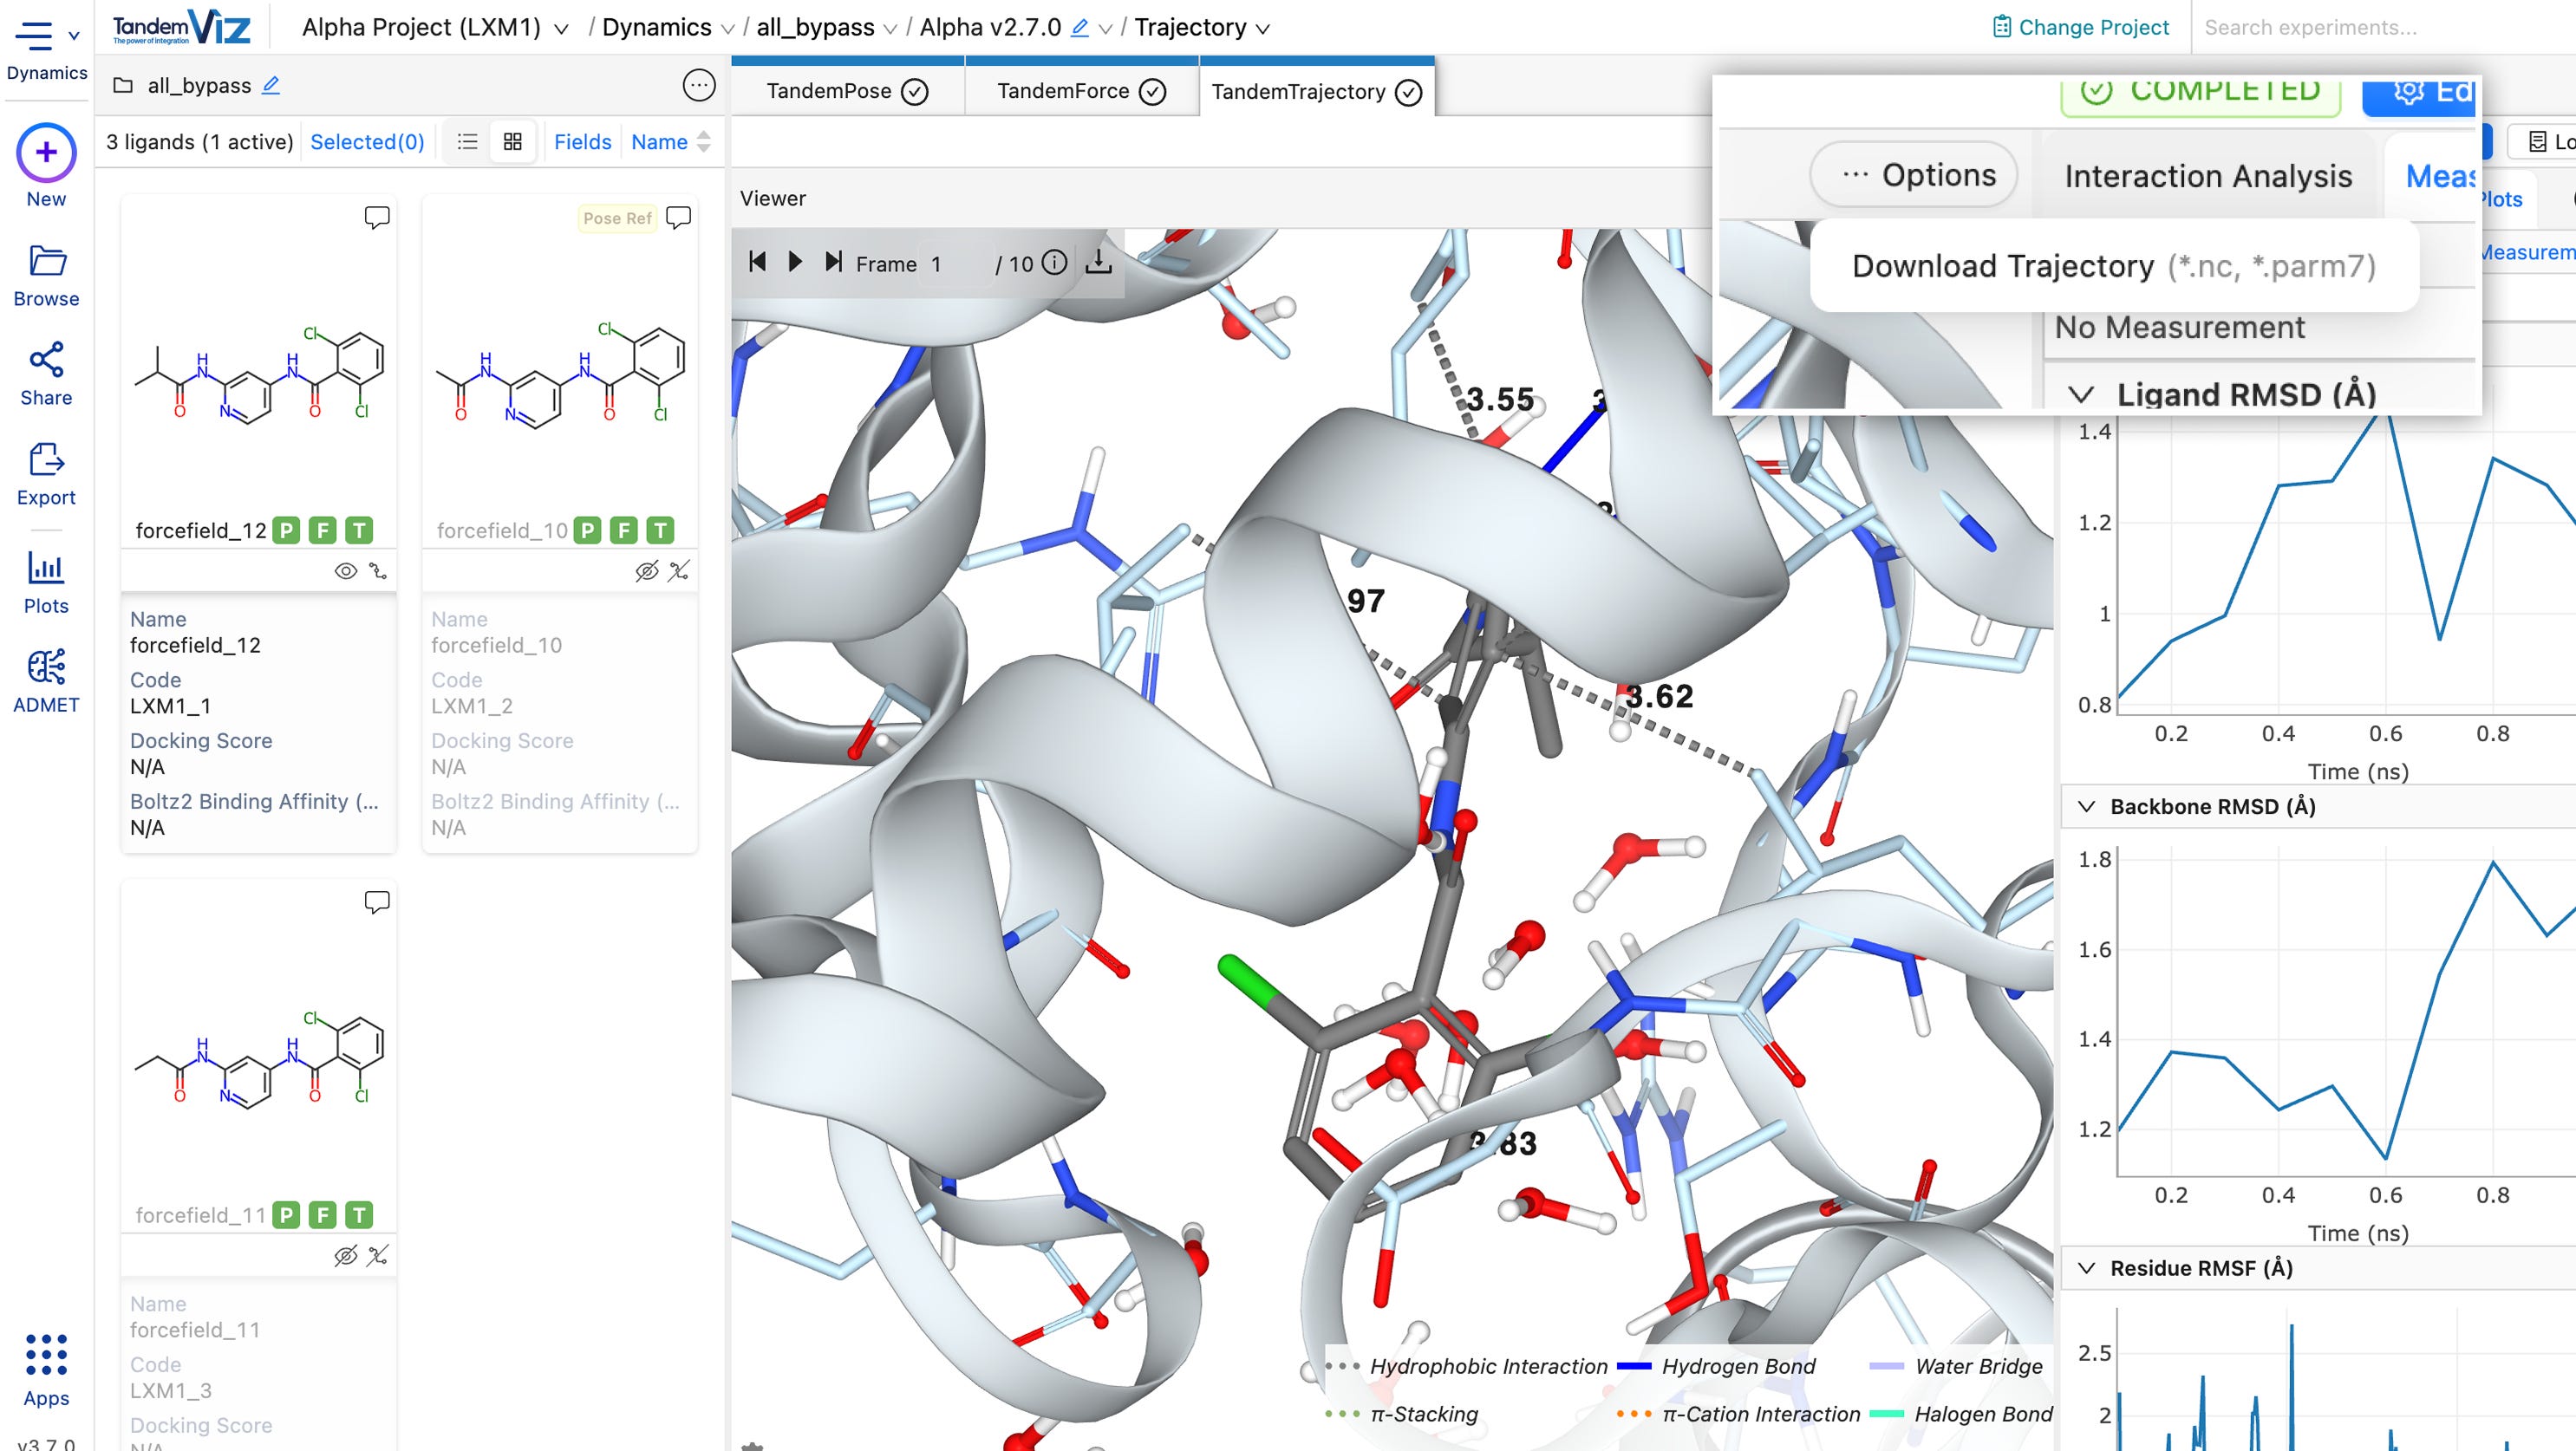Play the trajectory animation
Screen dimensions: 2576x1451
pos(795,262)
